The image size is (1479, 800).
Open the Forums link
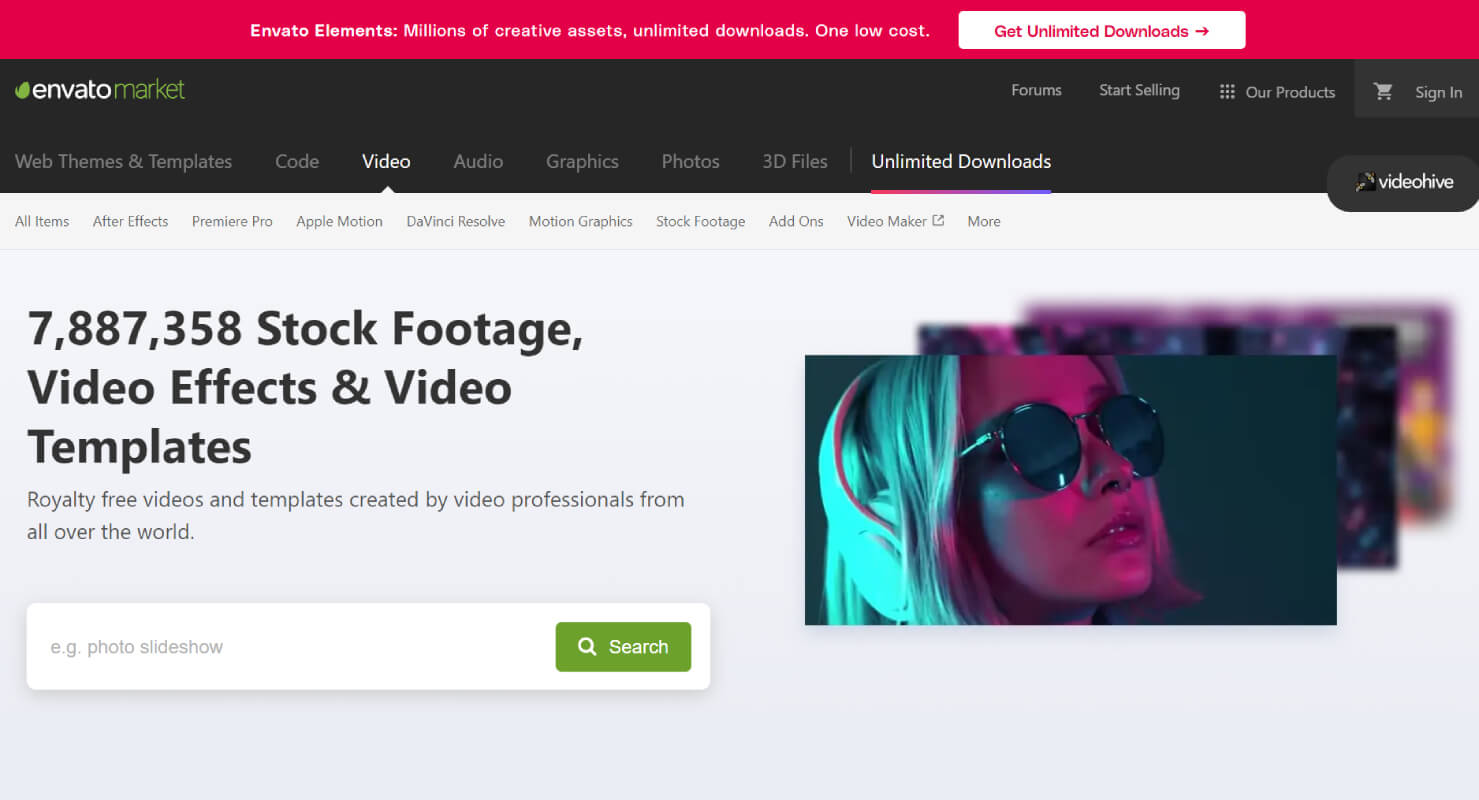(x=1036, y=90)
